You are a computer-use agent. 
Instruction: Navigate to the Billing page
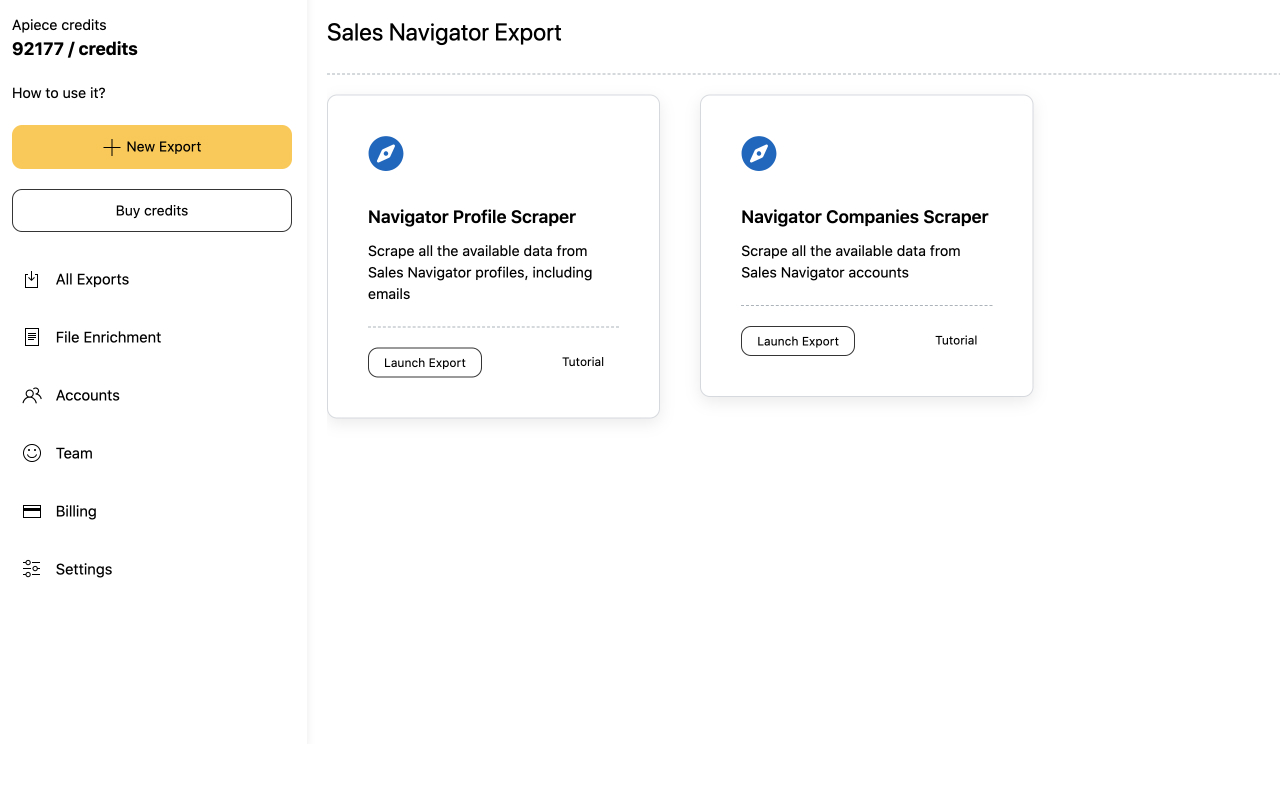(76, 511)
